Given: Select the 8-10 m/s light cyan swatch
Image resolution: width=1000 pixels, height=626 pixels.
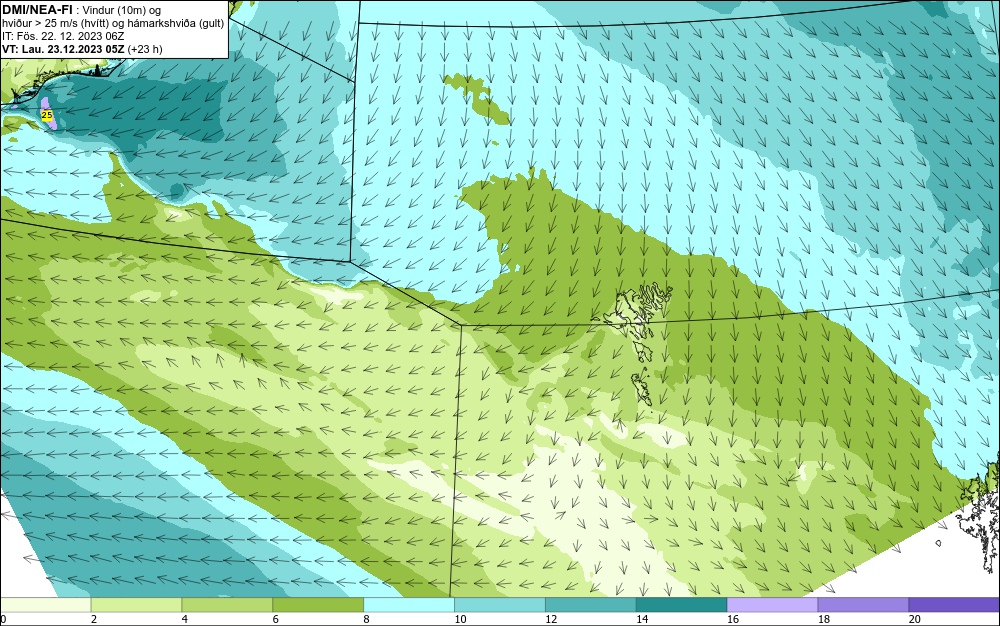Looking at the screenshot, I should [x=409, y=605].
